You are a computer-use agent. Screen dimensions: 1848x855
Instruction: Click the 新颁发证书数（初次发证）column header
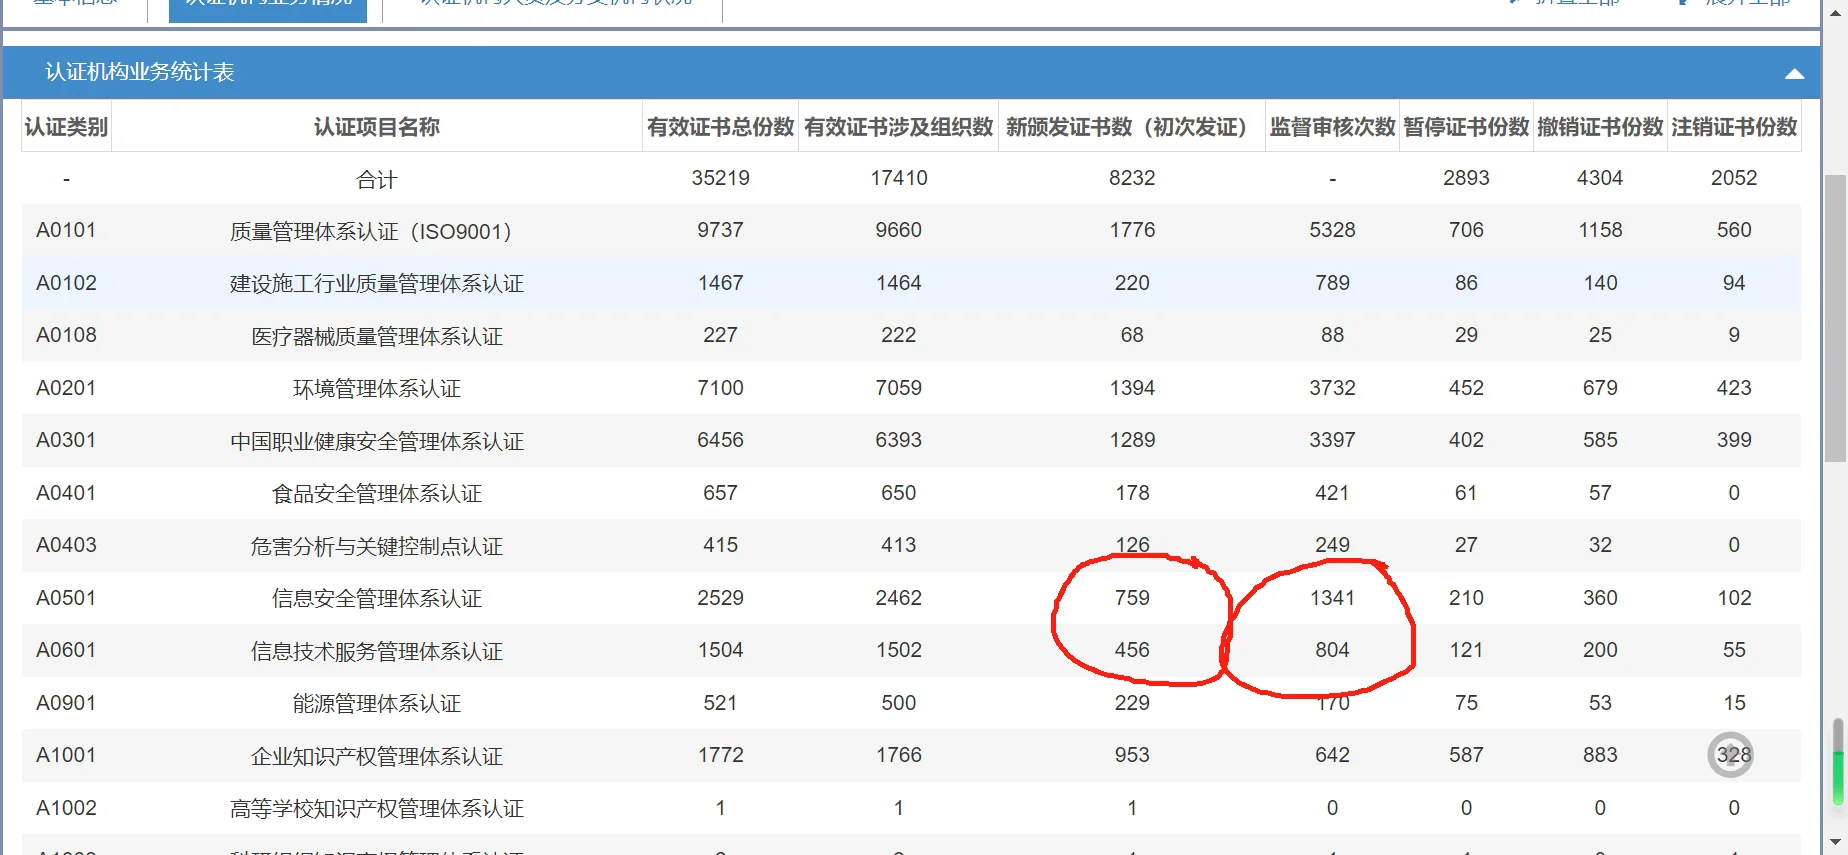pyautogui.click(x=1131, y=127)
